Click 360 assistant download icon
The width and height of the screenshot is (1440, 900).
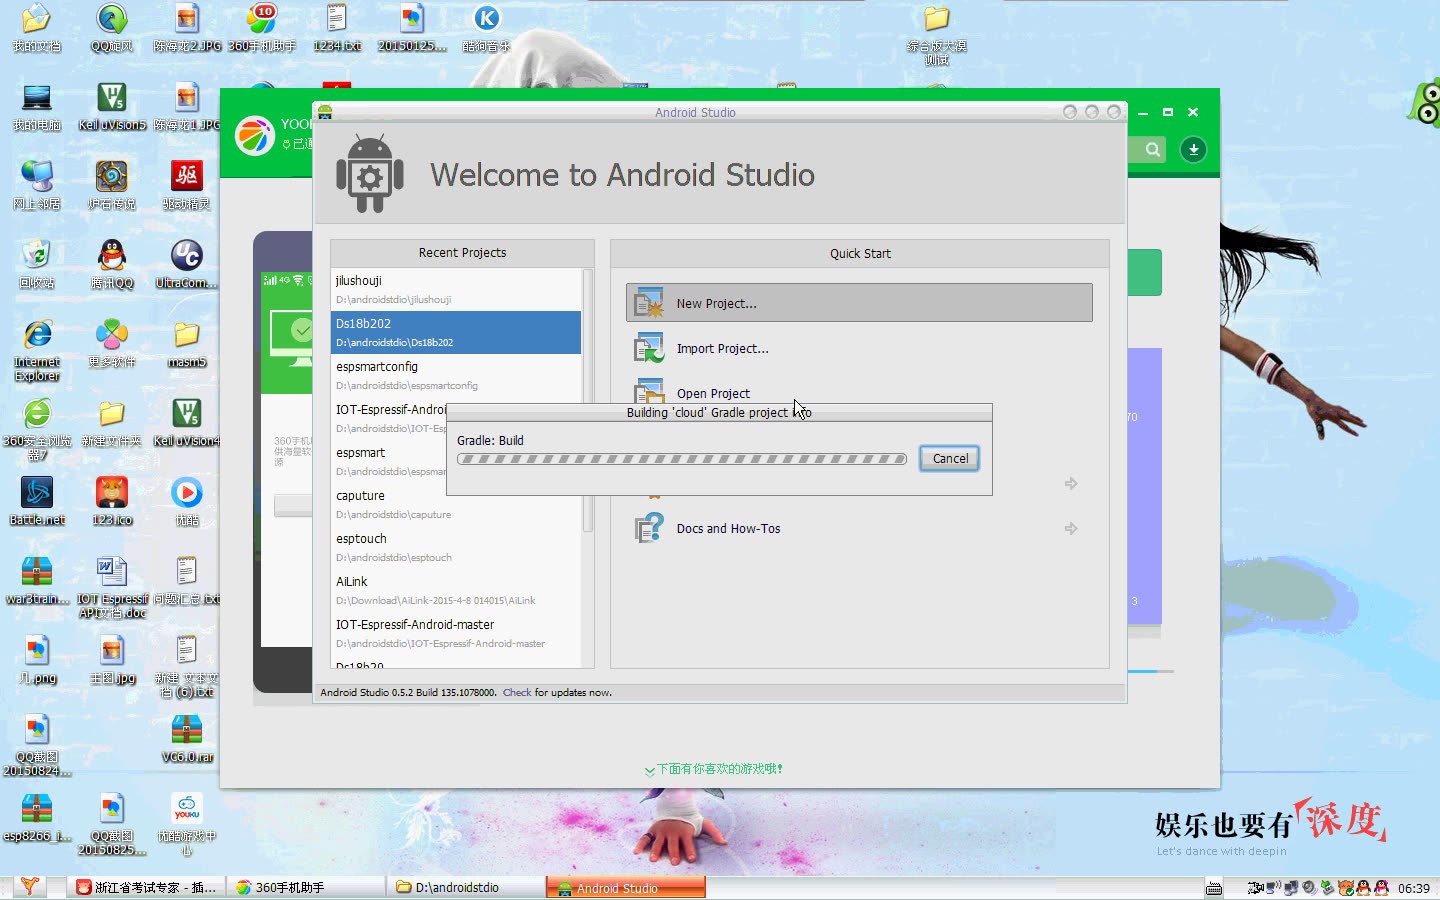pos(1193,150)
